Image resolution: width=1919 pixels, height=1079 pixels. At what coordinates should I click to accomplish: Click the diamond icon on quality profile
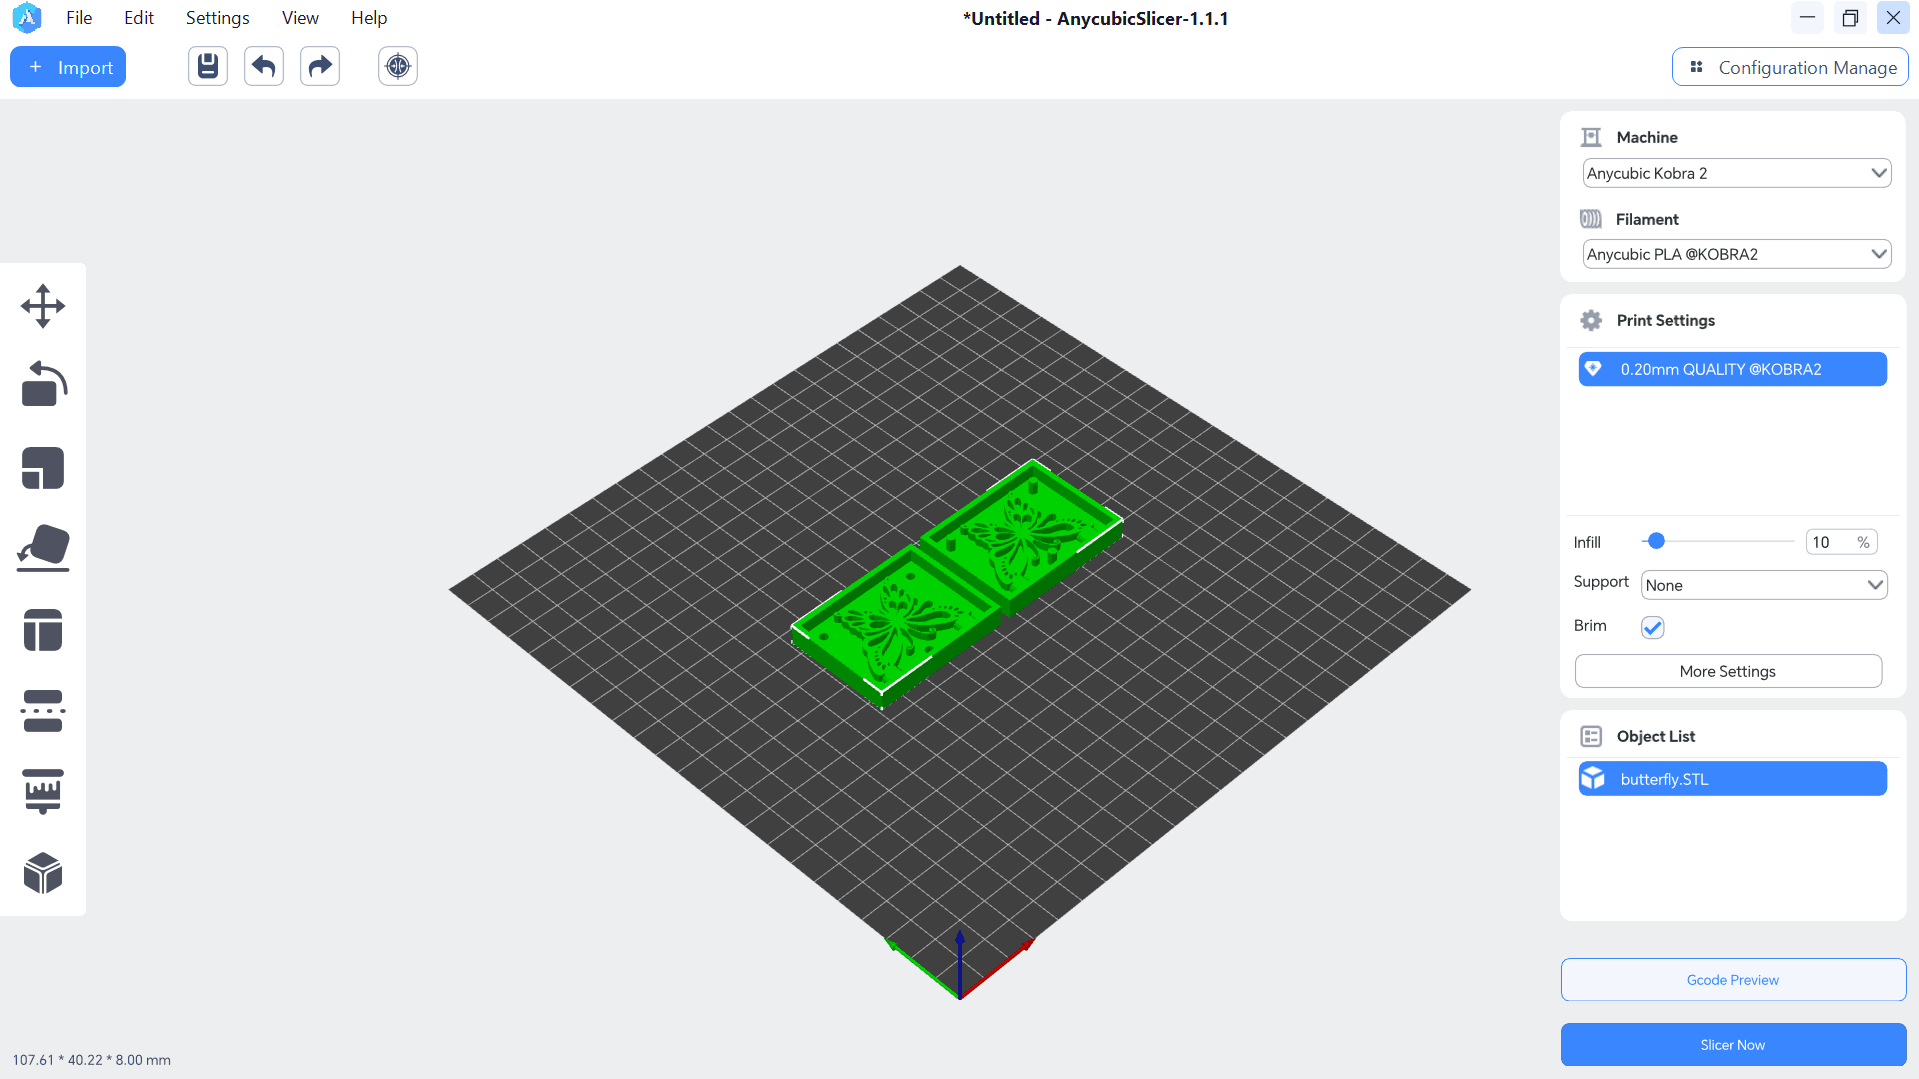[1593, 369]
